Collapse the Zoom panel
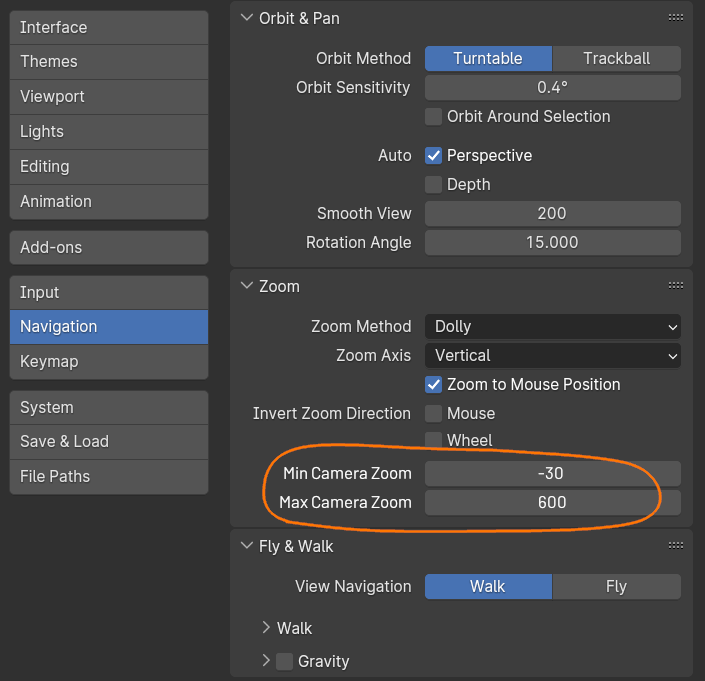Viewport: 705px width, 681px height. coord(247,286)
